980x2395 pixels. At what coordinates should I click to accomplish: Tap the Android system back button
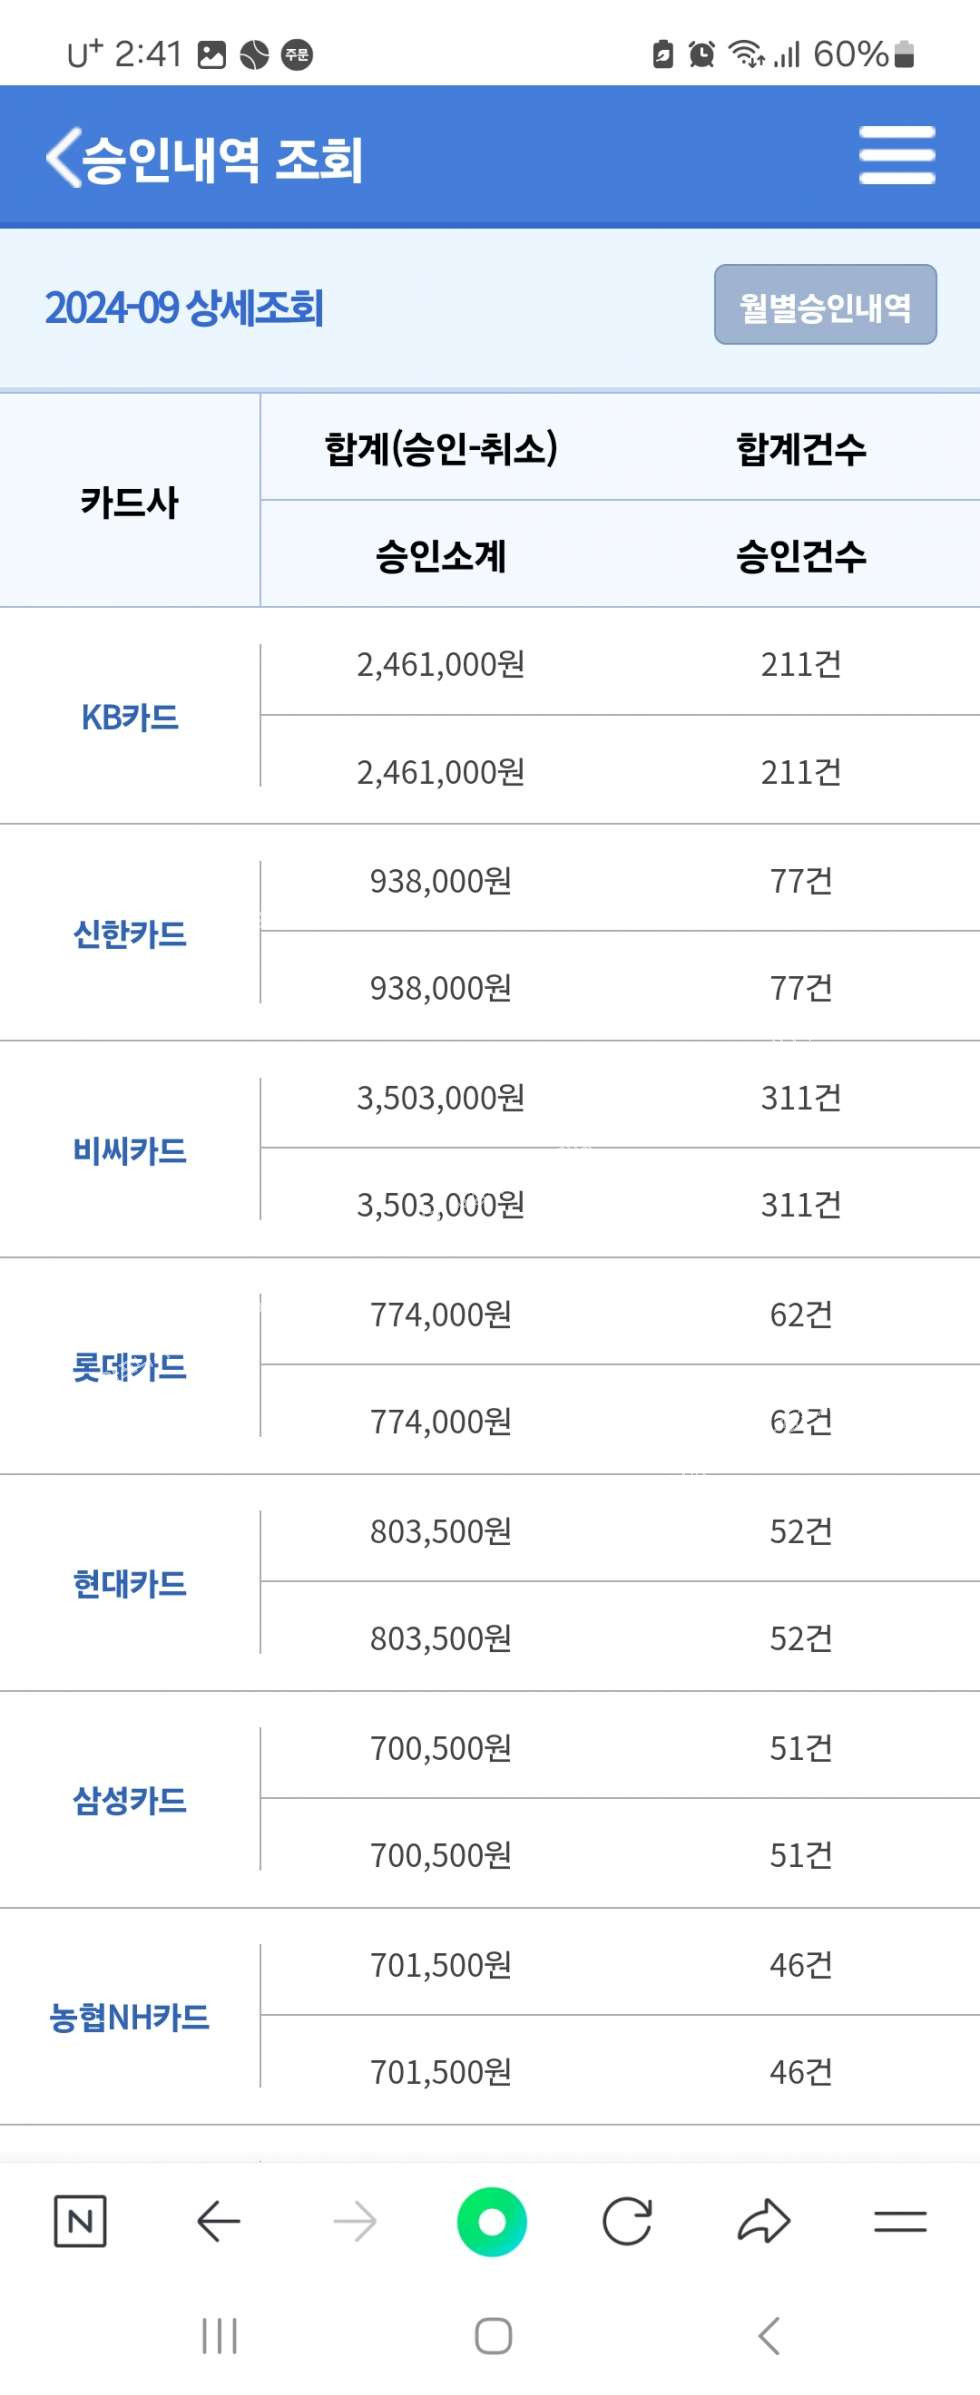(768, 2336)
